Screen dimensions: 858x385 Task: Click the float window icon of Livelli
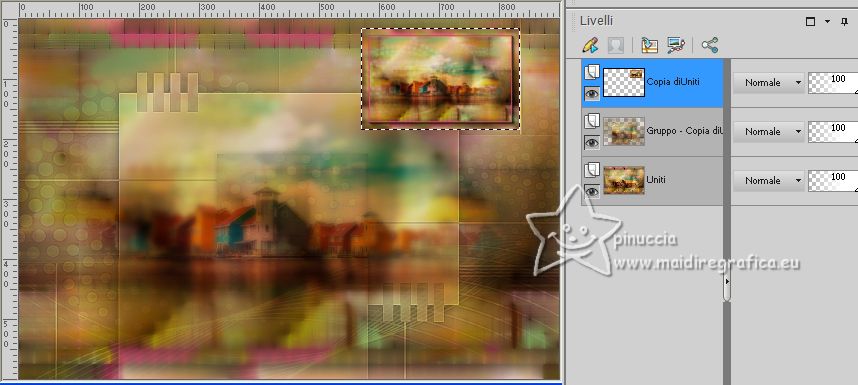(x=810, y=22)
